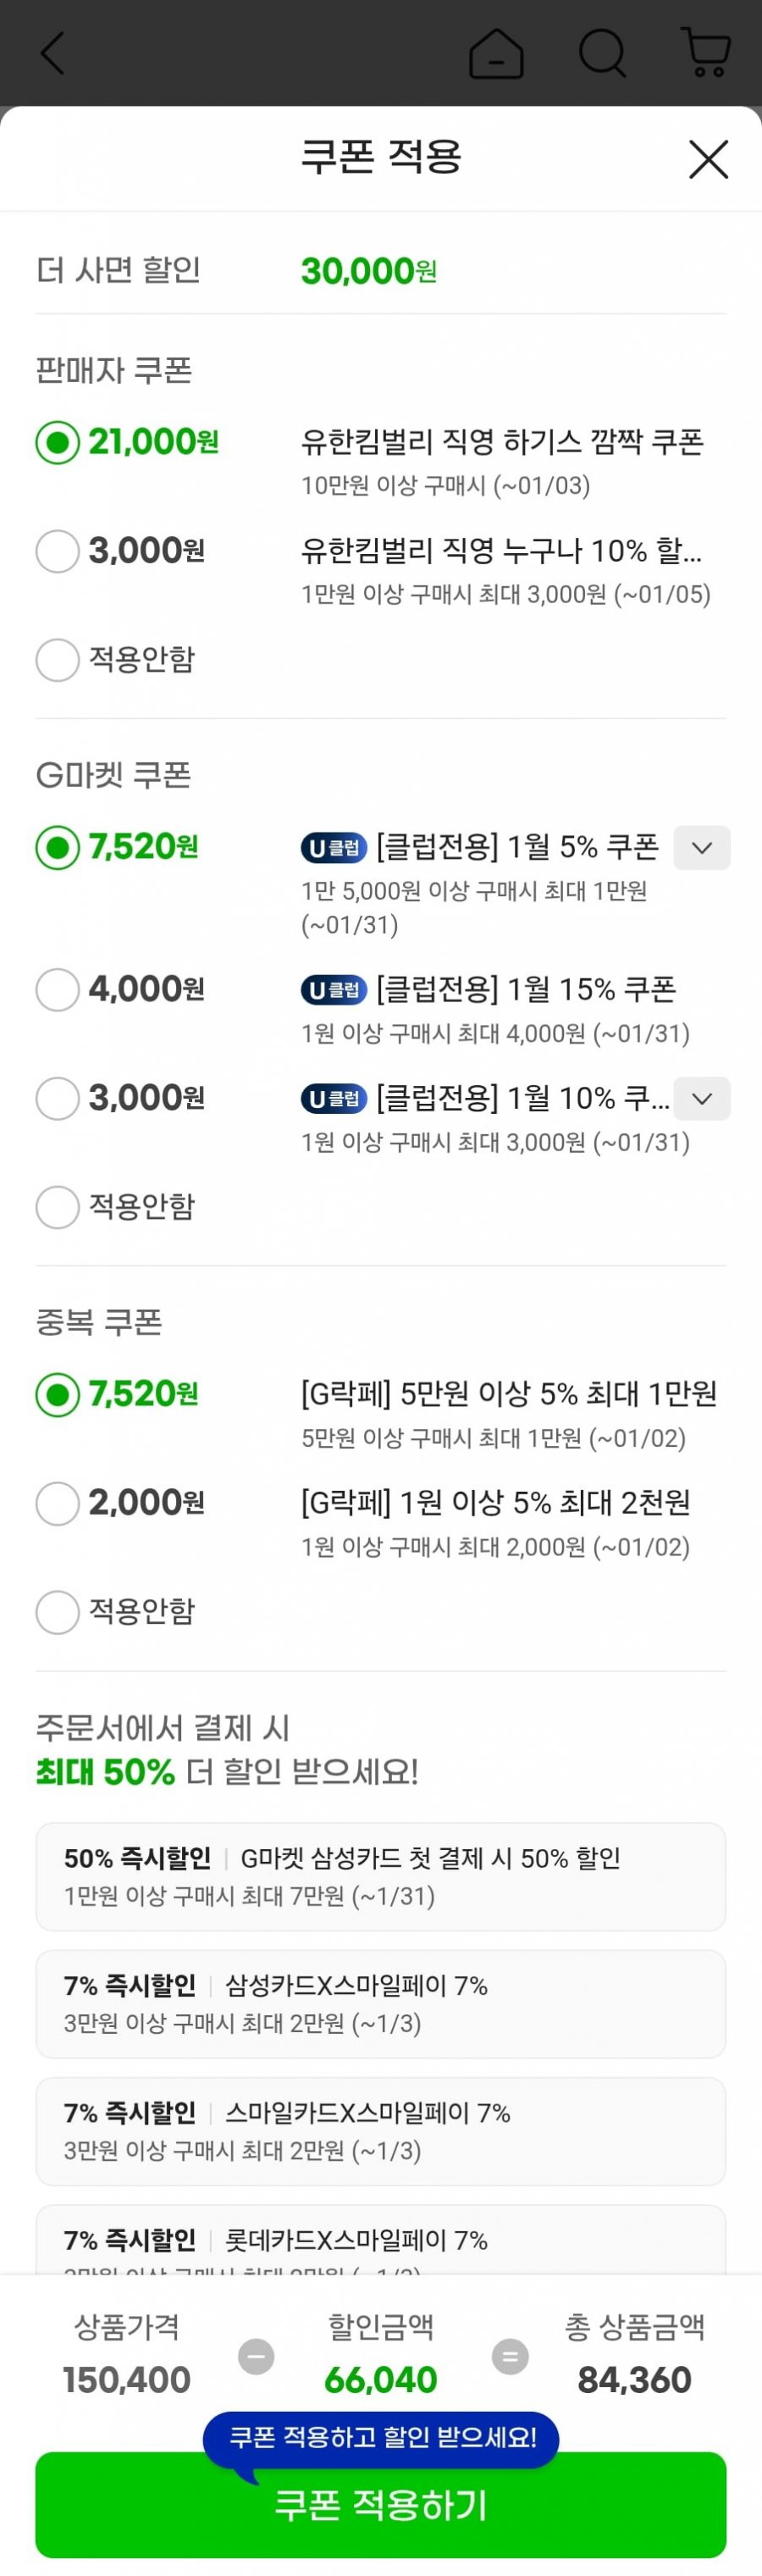Expand the 1월 5% 쿠폰 dropdown arrow
This screenshot has height=2576, width=762.
[702, 848]
